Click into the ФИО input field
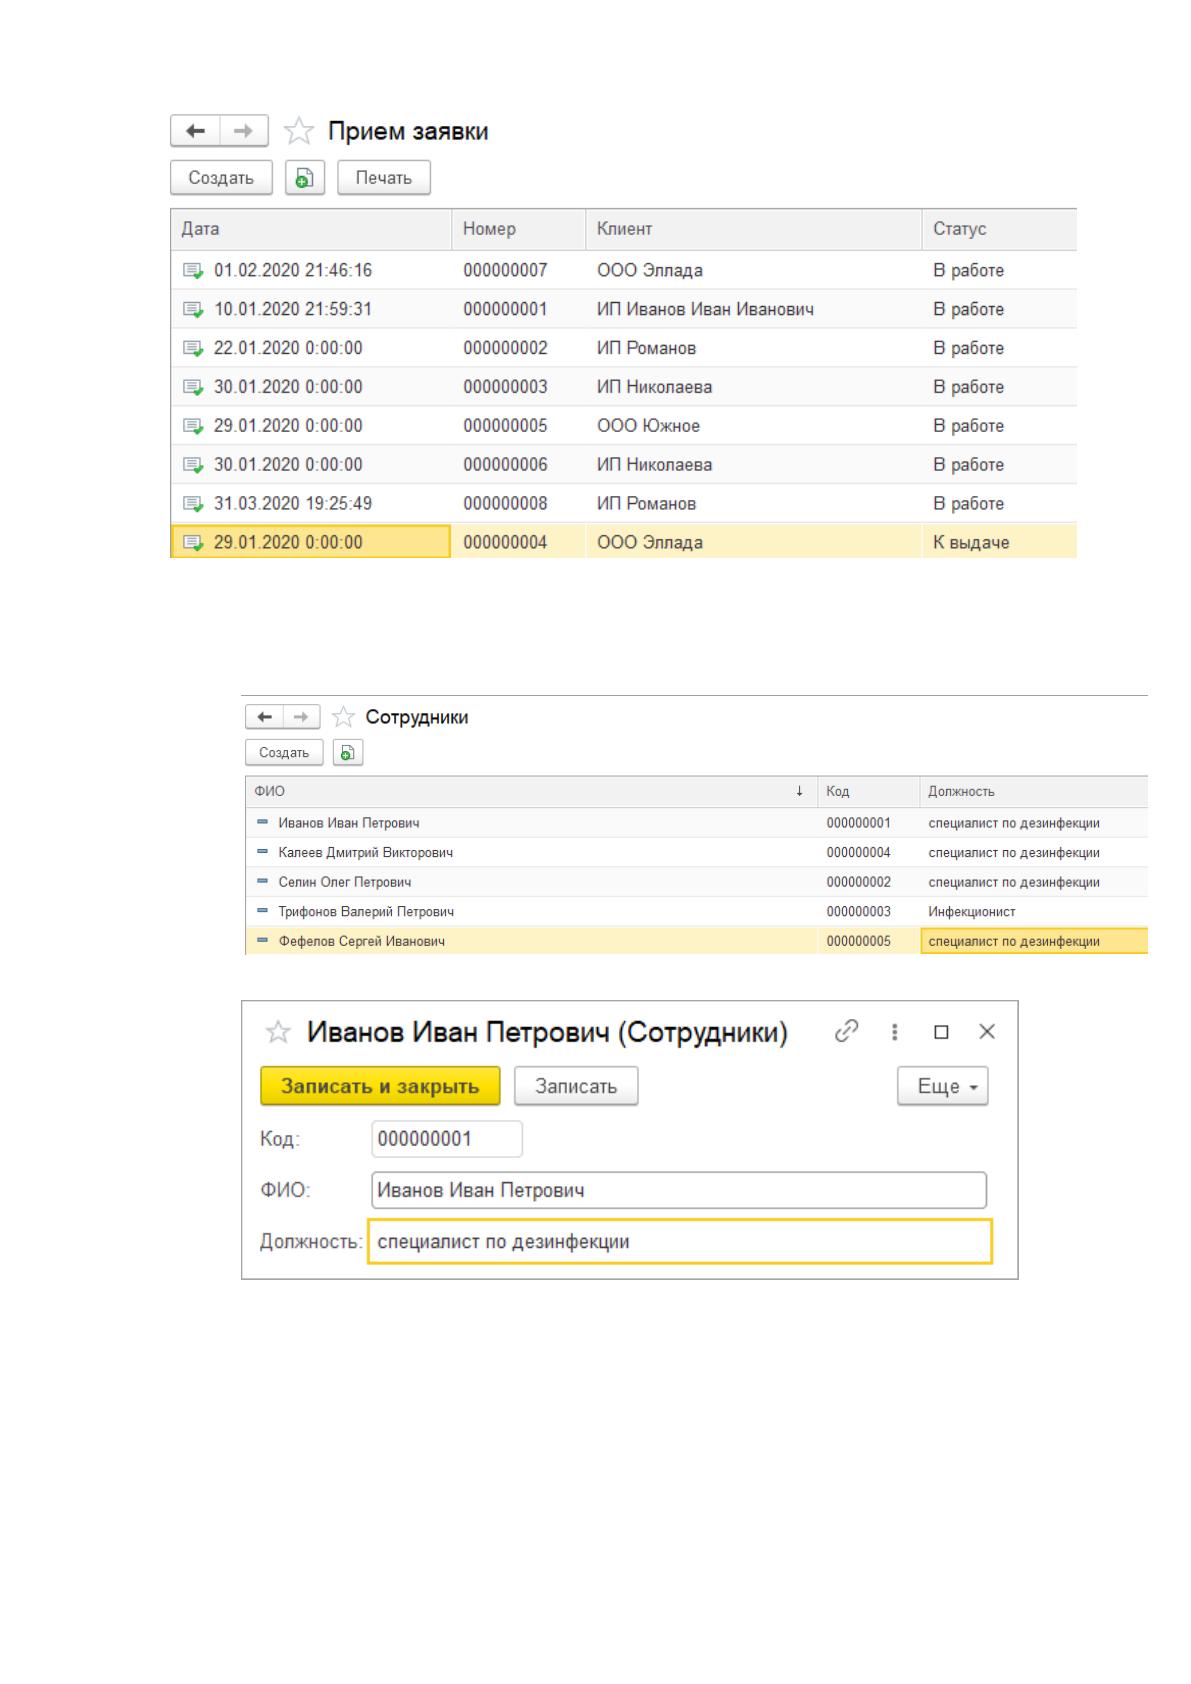Image resolution: width=1191 pixels, height=1684 pixels. click(679, 1190)
